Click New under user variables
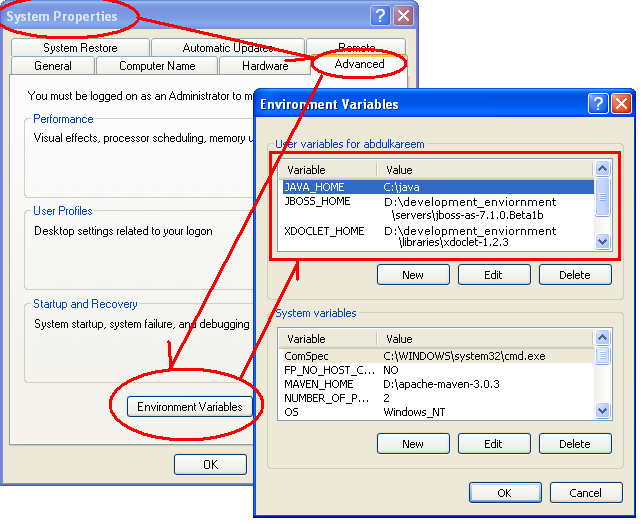Screen dimensions: 643x524 [413, 275]
